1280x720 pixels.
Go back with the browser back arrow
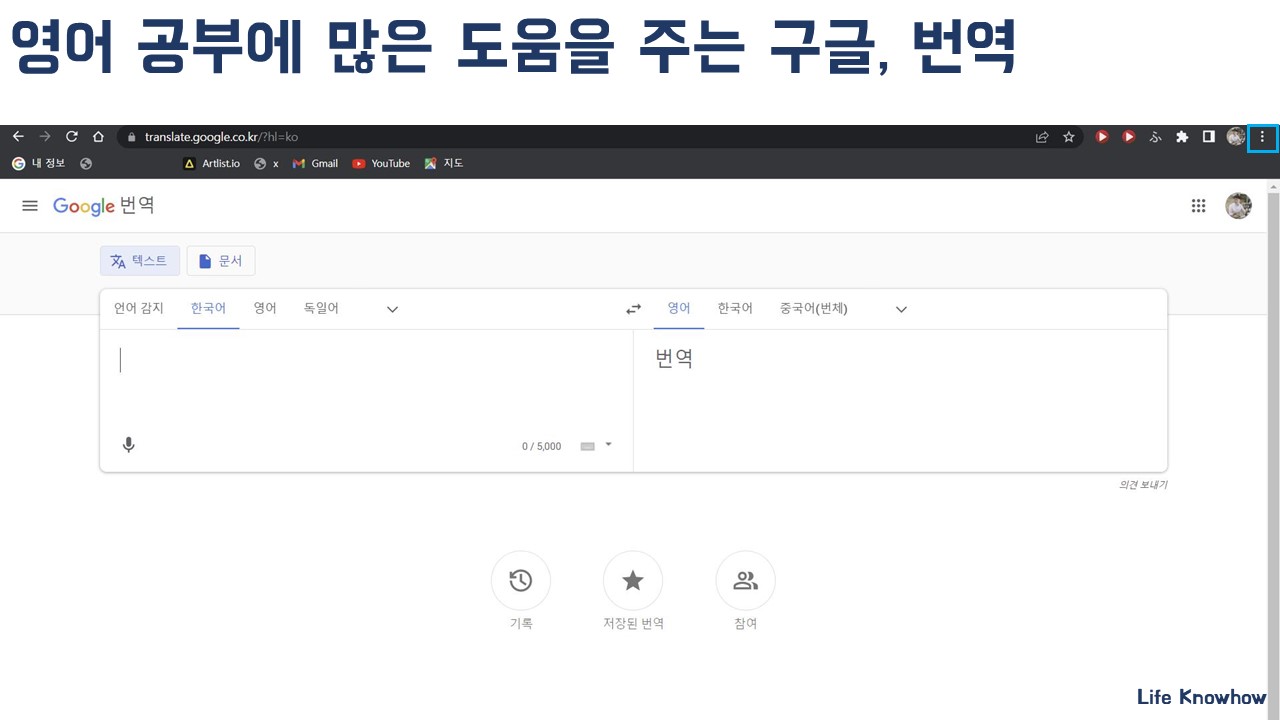(x=18, y=137)
